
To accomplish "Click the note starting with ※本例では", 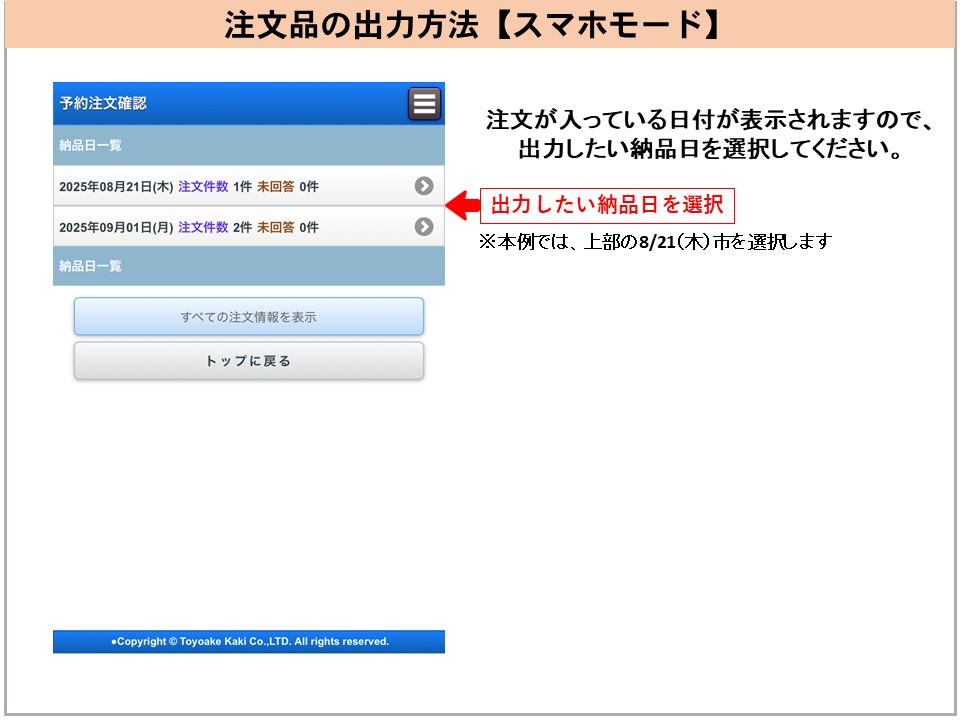I will (x=655, y=242).
